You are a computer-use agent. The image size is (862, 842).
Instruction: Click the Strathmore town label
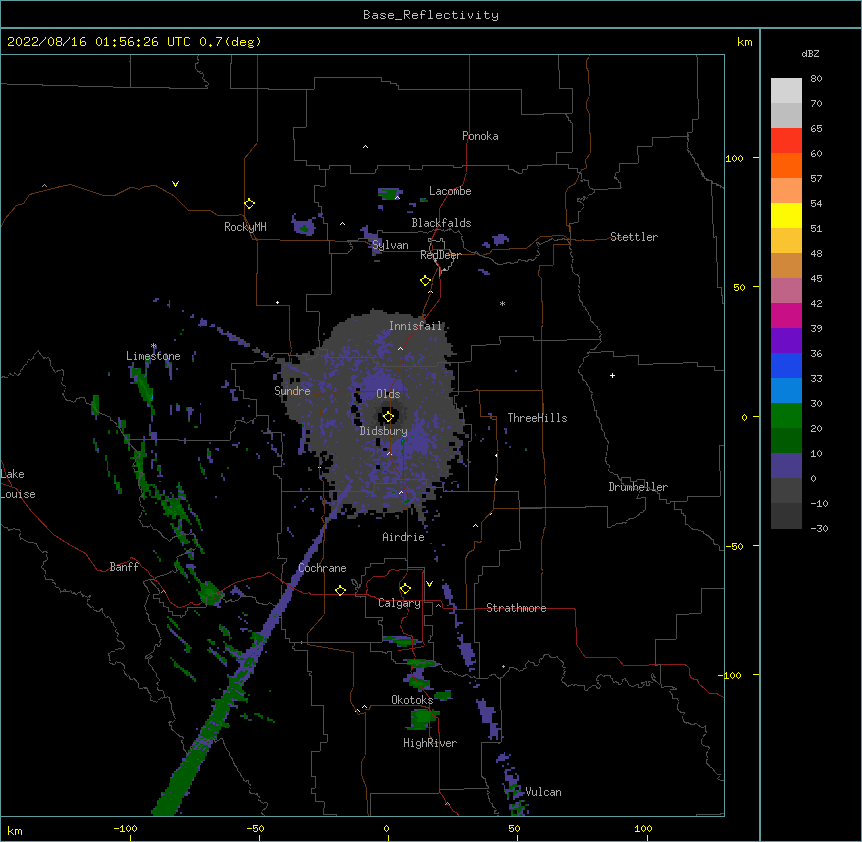point(516,608)
